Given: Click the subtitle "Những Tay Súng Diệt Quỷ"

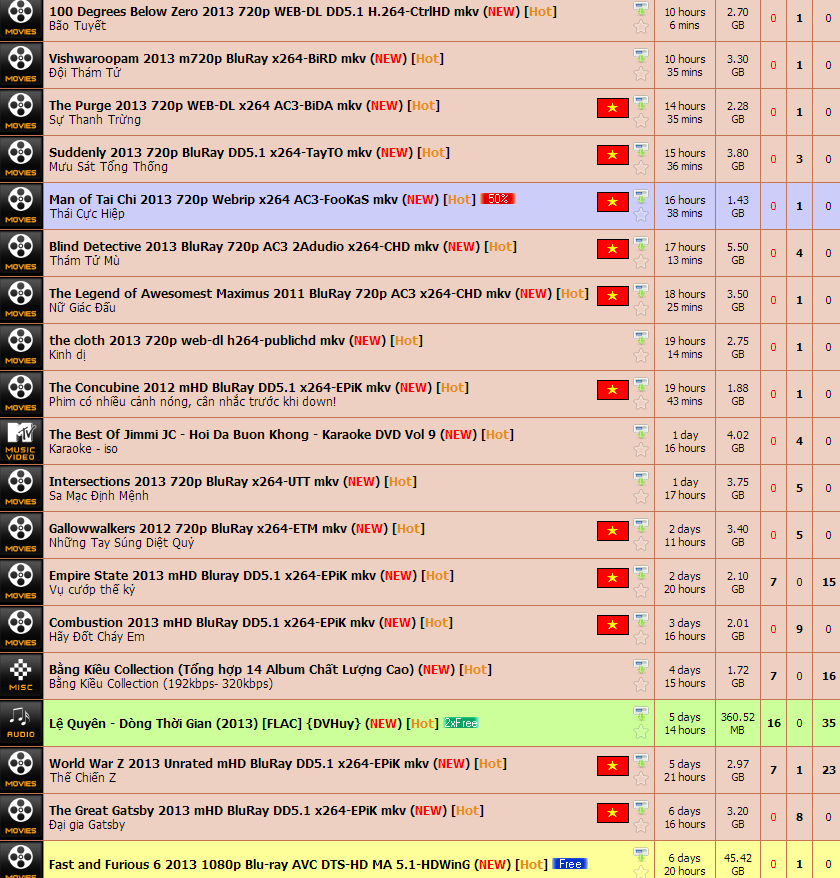Looking at the screenshot, I should [122, 543].
